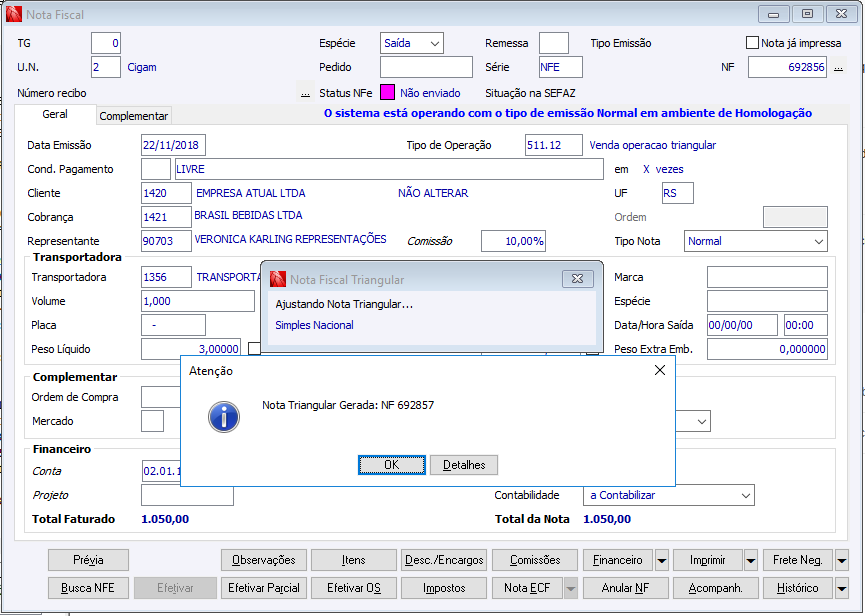Expand the Financeiro button arrow

tap(661, 560)
